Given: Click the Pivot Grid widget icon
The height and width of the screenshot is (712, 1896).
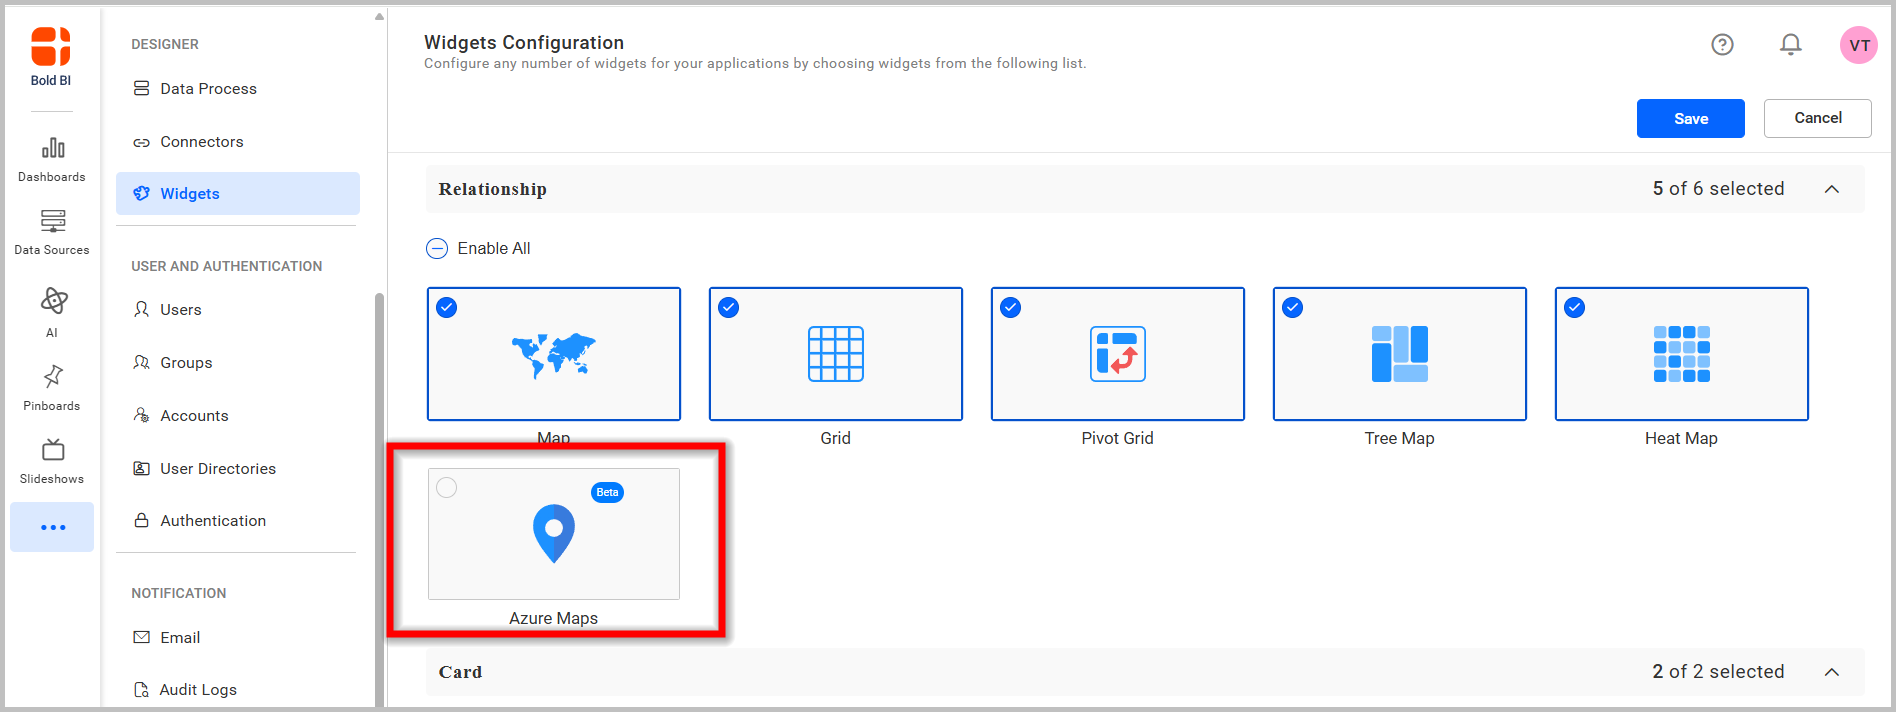Looking at the screenshot, I should [1118, 354].
